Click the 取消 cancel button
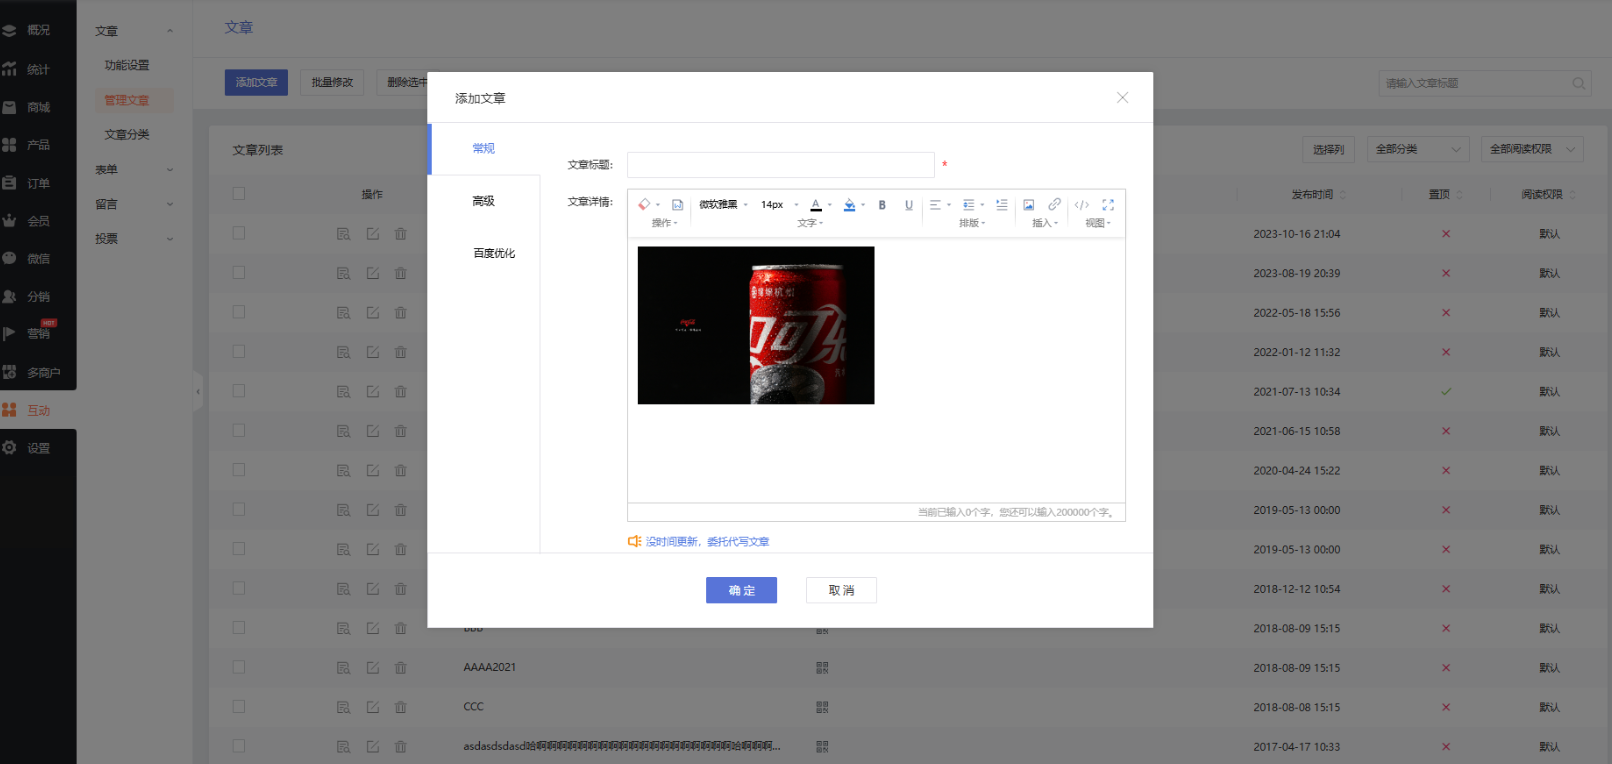The image size is (1612, 764). click(x=841, y=590)
